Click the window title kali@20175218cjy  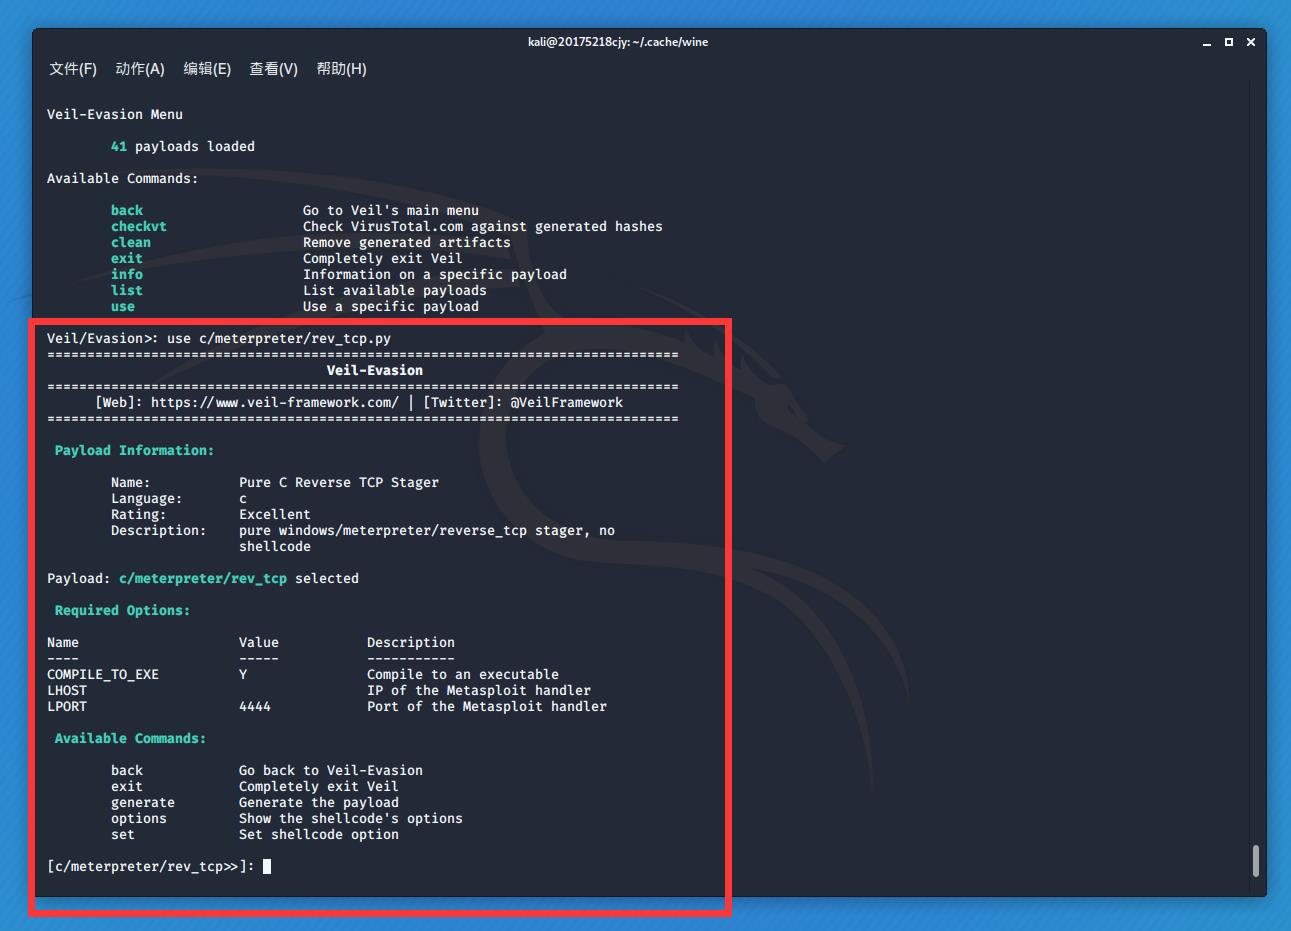[618, 42]
